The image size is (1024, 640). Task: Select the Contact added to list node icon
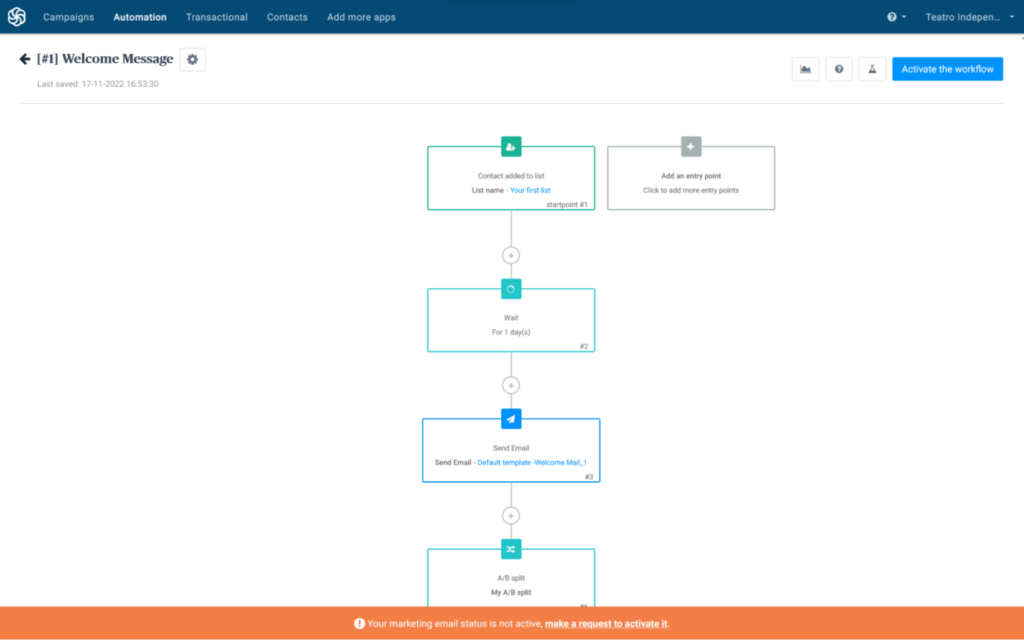click(x=511, y=146)
